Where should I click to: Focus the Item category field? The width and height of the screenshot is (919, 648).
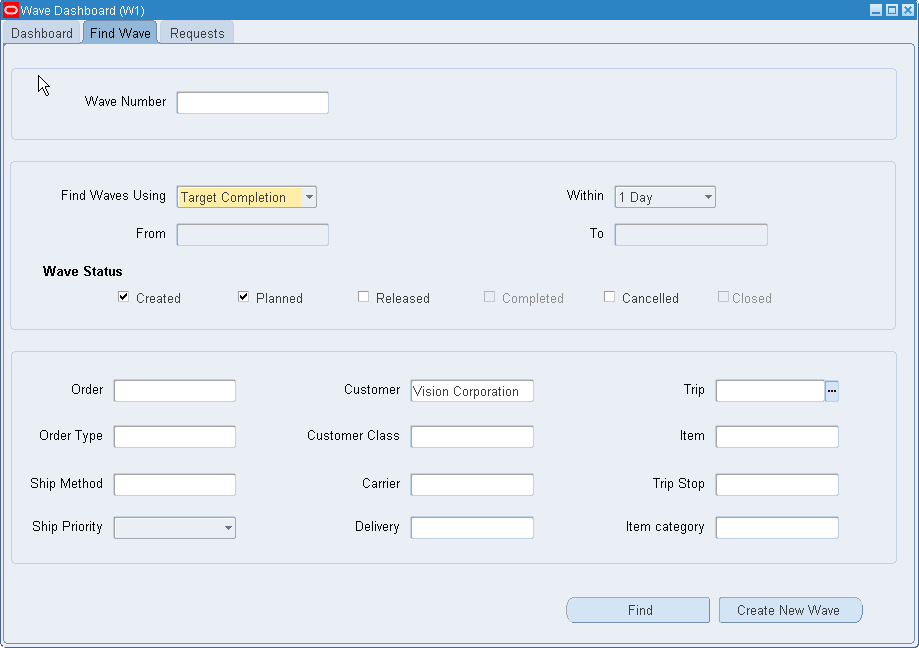(777, 527)
